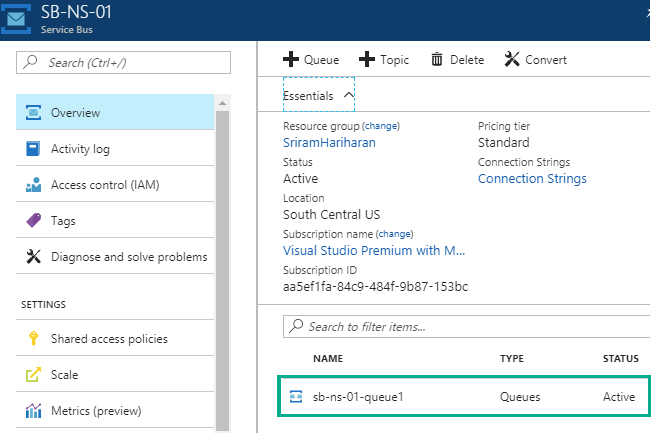Open the SriramHariharan resource group link

click(331, 143)
